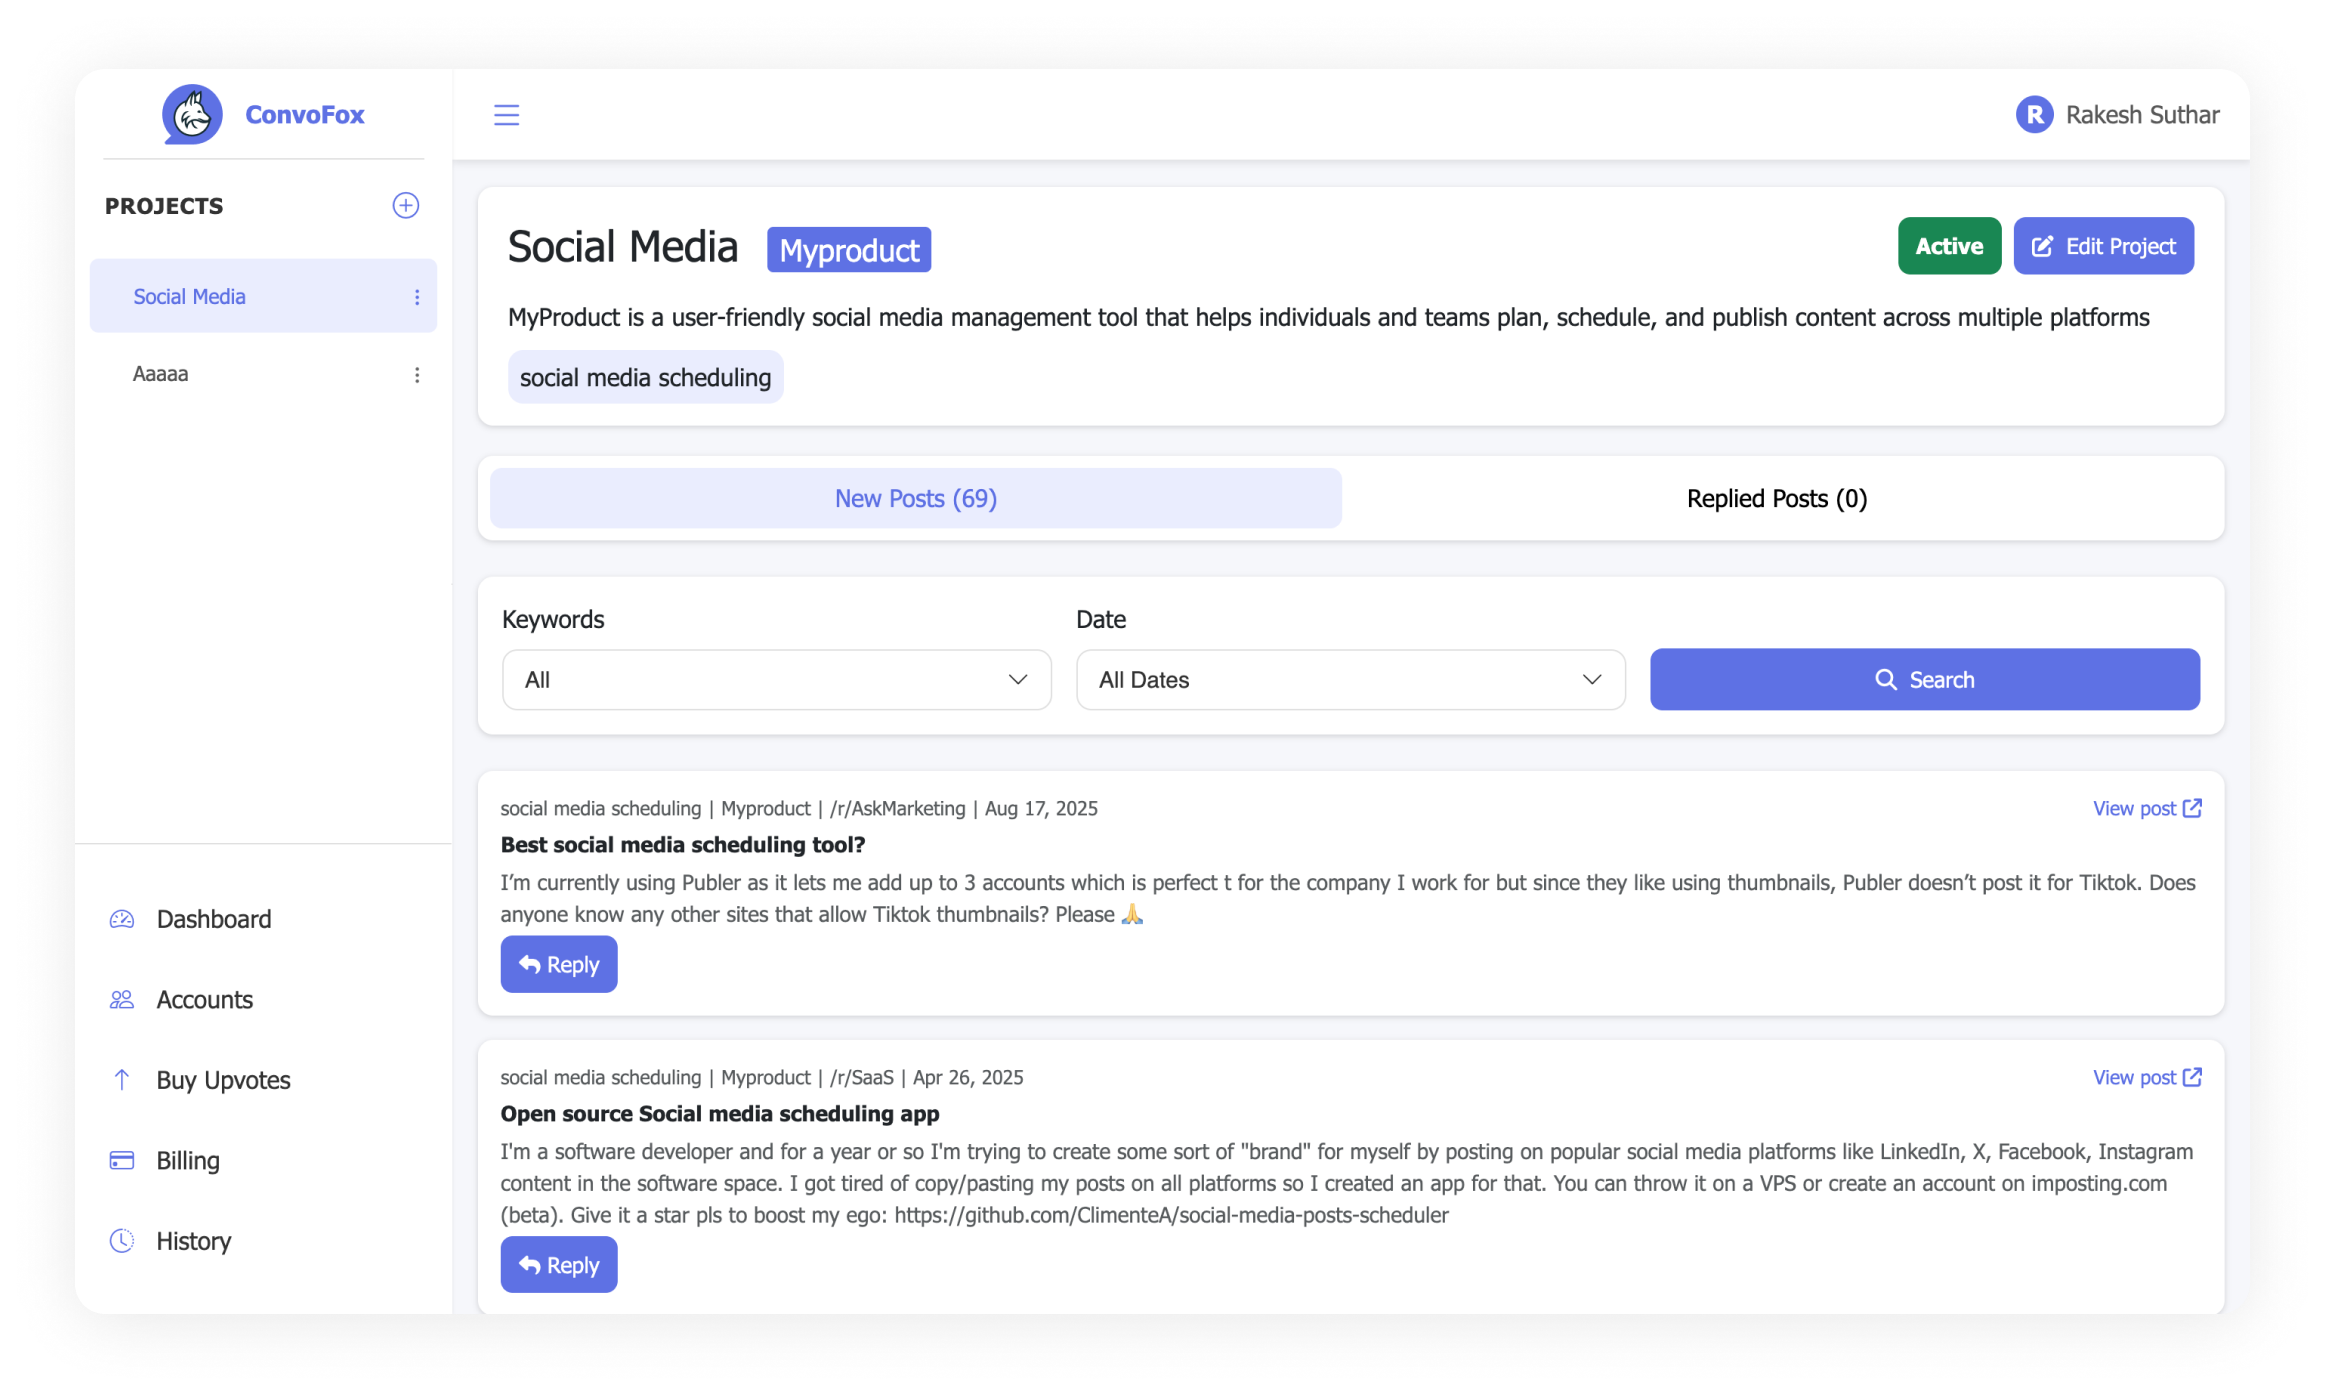Select the Buy Upvotes option
This screenshot has width=2325, height=1395.
tap(222, 1080)
